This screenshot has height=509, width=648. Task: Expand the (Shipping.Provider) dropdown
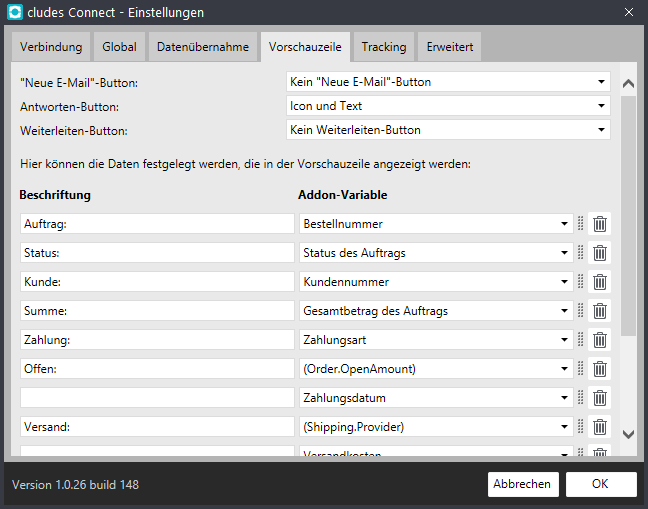(x=436, y=427)
